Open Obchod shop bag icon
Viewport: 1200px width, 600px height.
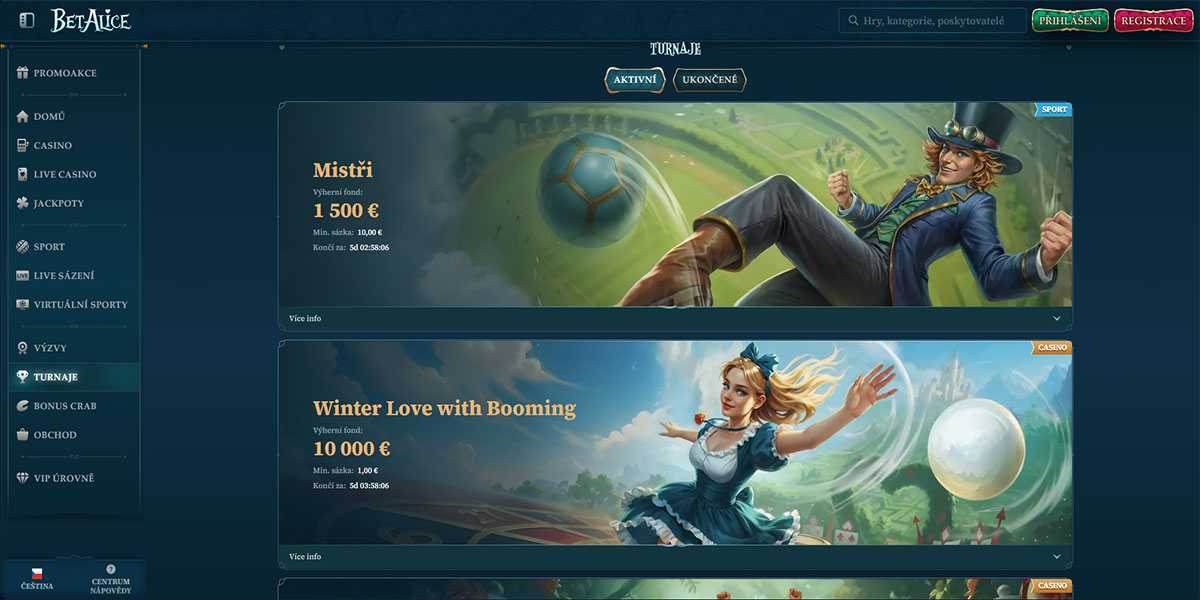coord(23,435)
